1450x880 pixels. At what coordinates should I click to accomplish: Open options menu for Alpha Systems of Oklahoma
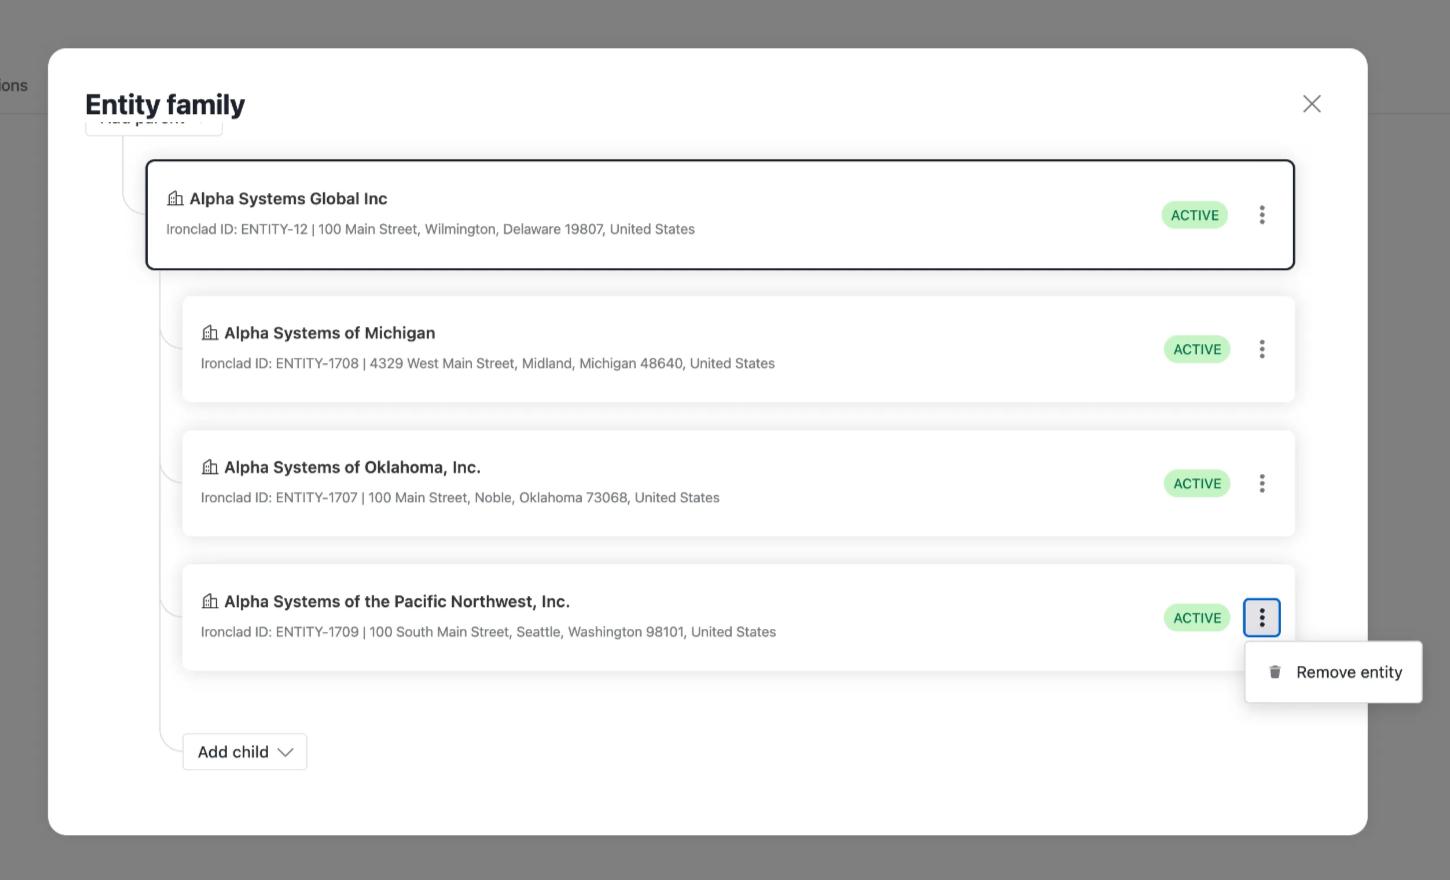pyautogui.click(x=1262, y=484)
